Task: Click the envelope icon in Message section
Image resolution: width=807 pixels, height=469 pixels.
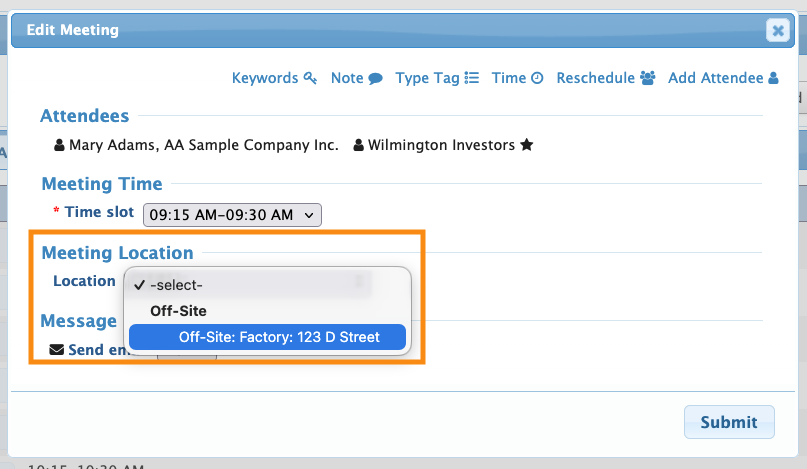Action: (x=57, y=350)
